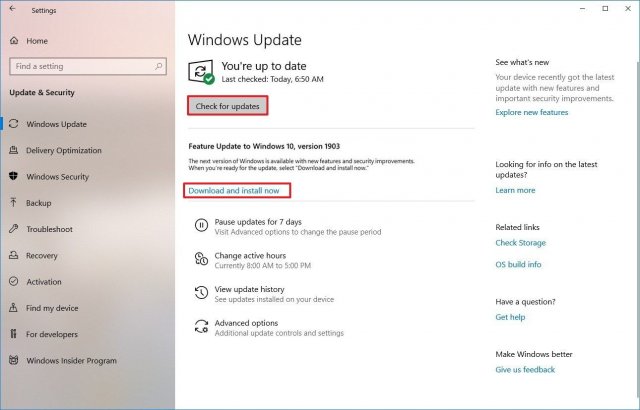Click the Check for updates button
Screen dimensions: 640x410
point(227,106)
